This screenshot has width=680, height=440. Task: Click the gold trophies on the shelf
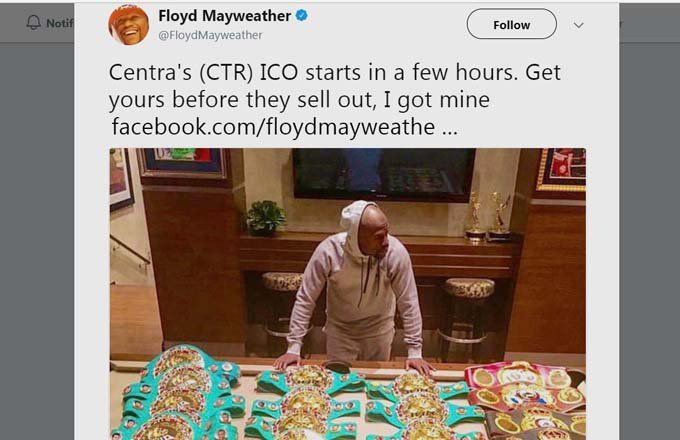(x=490, y=215)
